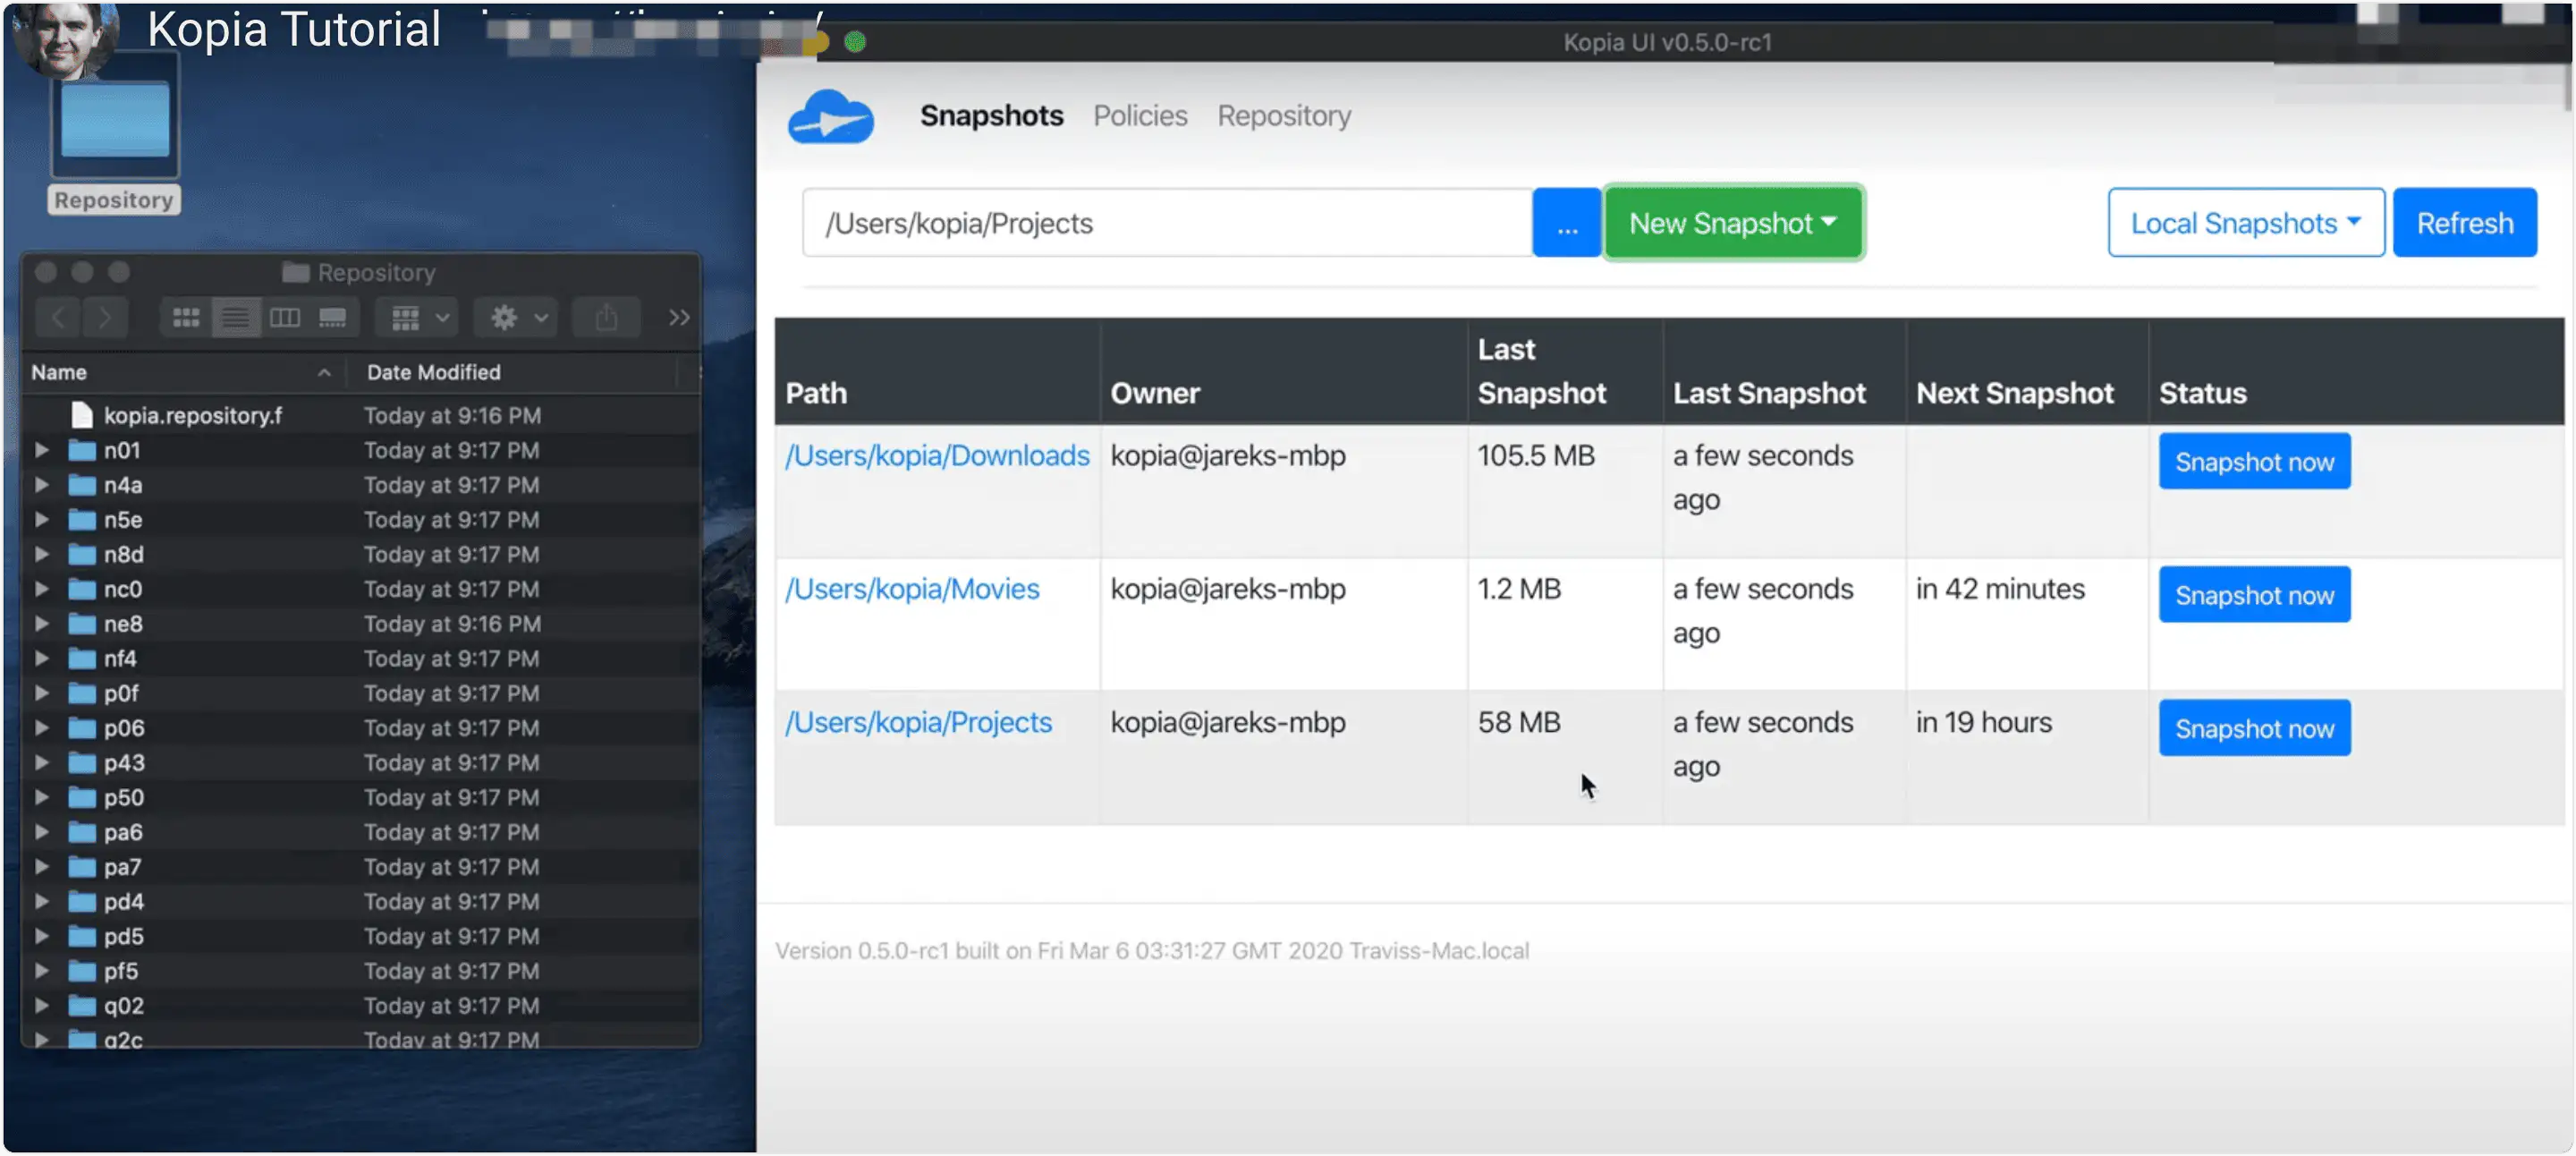Expand the n5e folder
Image resolution: width=2576 pixels, height=1156 pixels.
tap(42, 519)
